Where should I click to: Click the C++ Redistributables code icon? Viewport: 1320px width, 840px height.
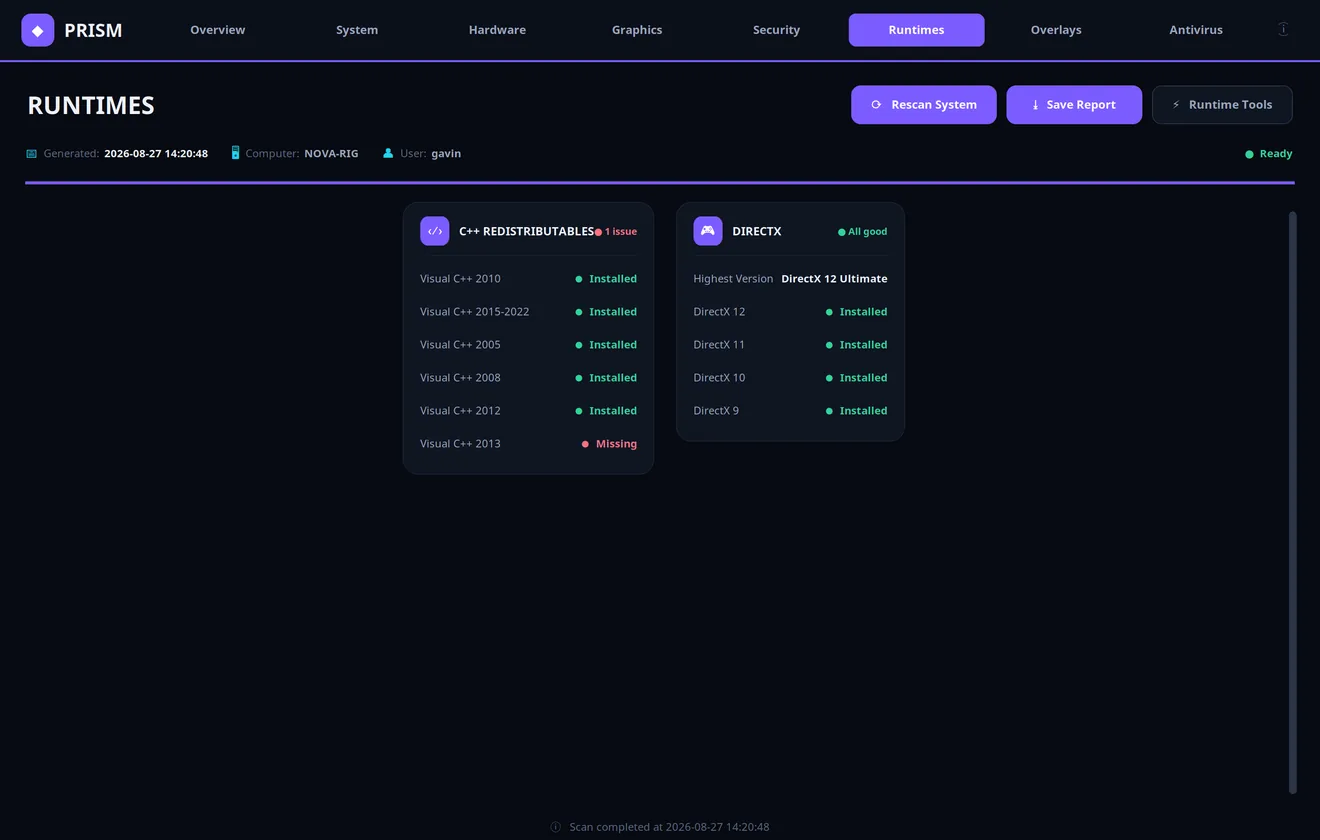(435, 231)
